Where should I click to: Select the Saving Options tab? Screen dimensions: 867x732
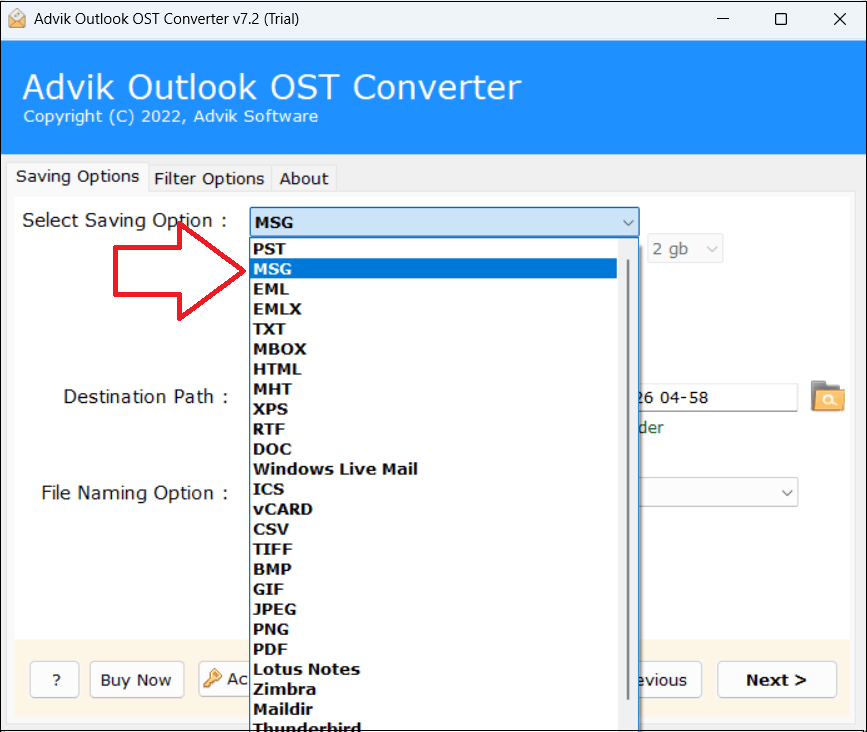pyautogui.click(x=77, y=177)
